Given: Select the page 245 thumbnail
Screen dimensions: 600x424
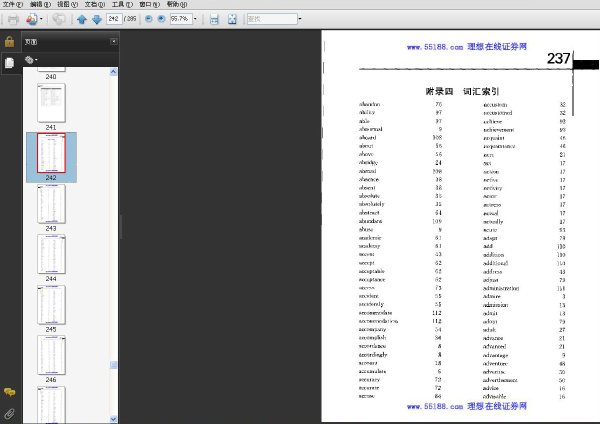Looking at the screenshot, I should coord(51,305).
